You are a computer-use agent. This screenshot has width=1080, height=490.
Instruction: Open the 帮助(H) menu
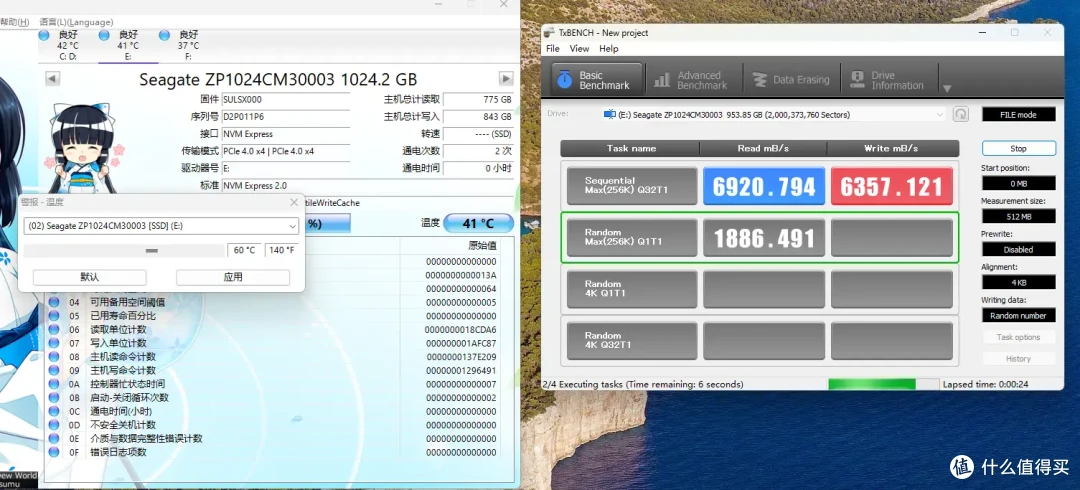coord(14,22)
